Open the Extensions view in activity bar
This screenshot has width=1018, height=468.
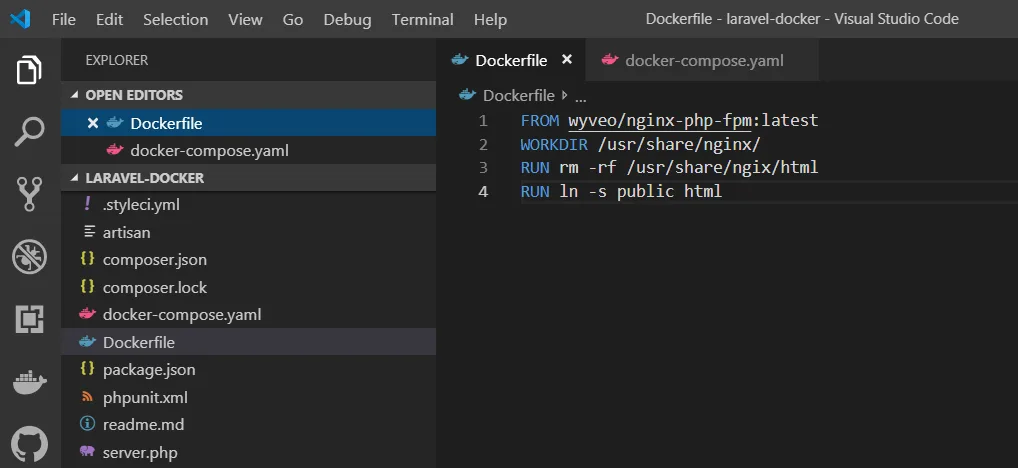tap(29, 319)
